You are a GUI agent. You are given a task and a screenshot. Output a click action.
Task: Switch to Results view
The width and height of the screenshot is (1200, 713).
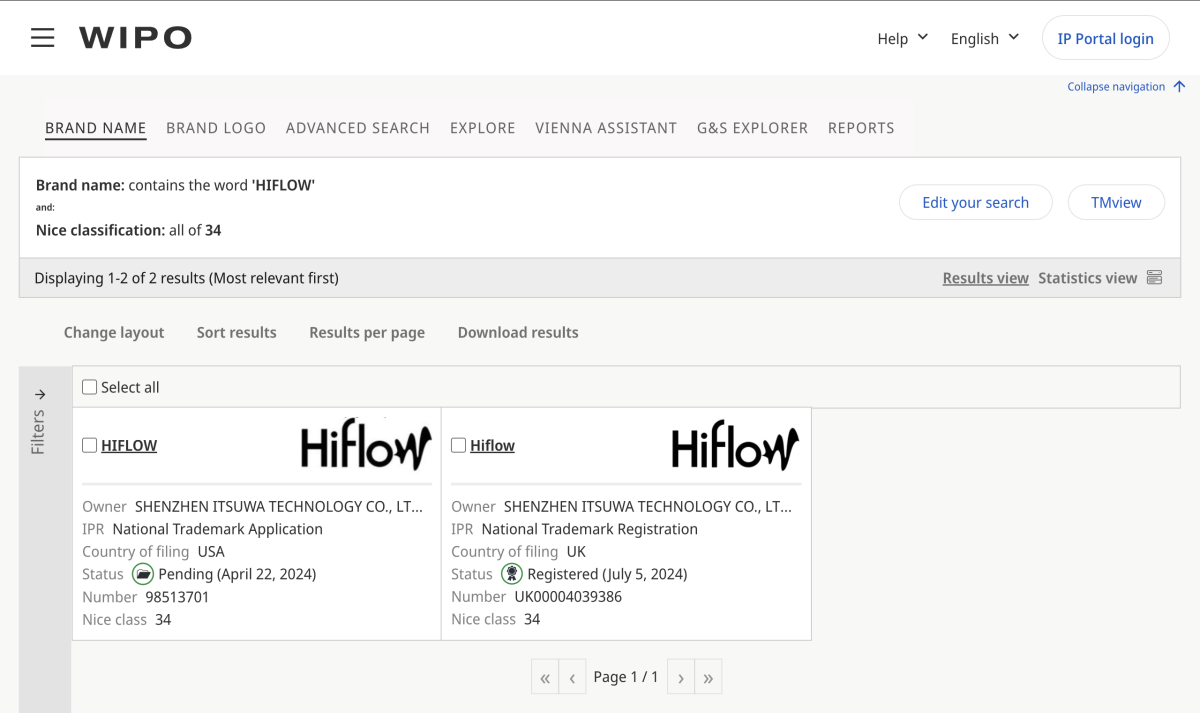985,278
